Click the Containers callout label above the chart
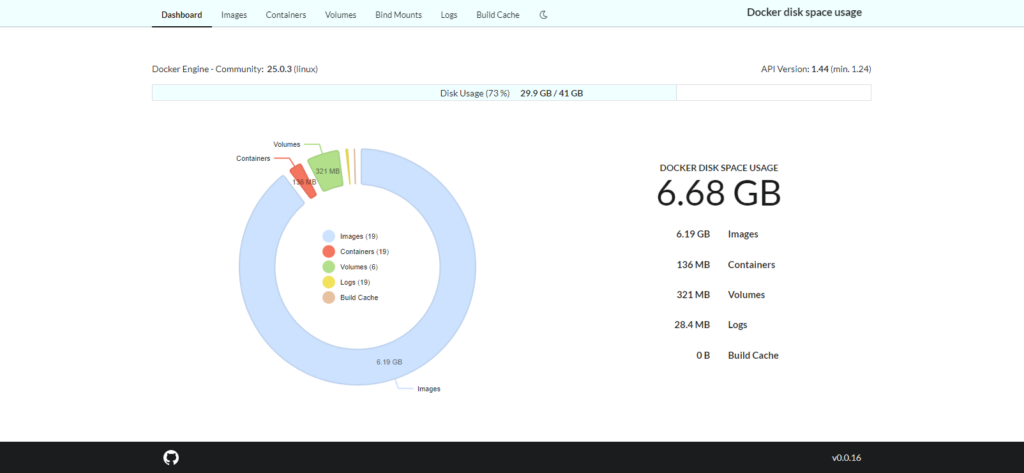The height and width of the screenshot is (473, 1024). [253, 159]
